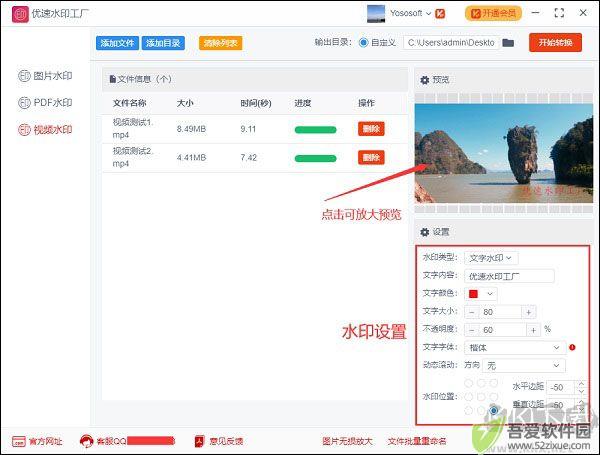
Task: Click the 添加目录 button
Action: (x=163, y=43)
